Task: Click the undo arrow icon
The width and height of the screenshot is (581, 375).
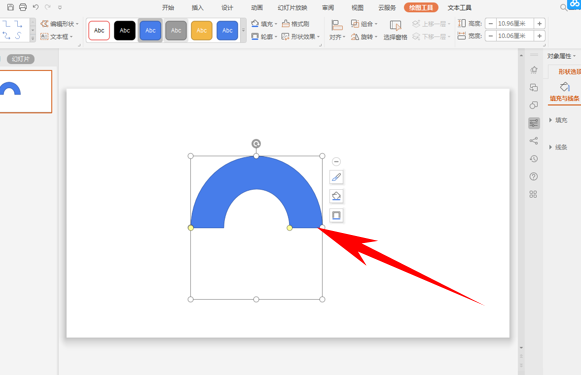Action: click(36, 7)
